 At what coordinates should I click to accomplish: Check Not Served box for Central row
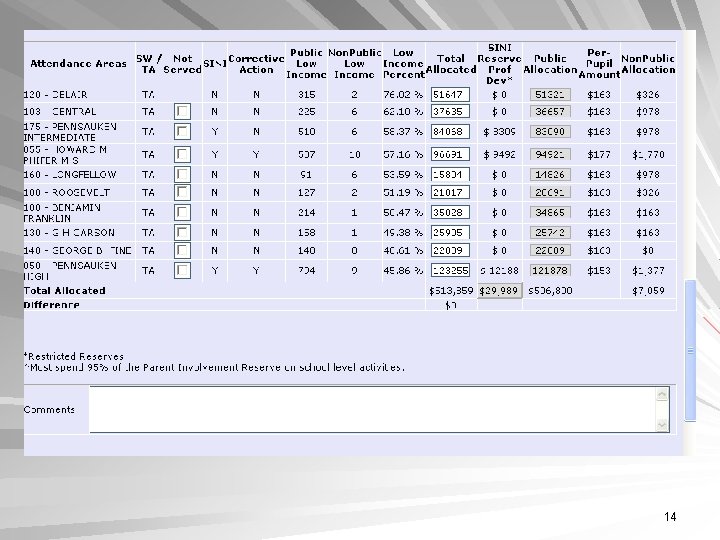click(182, 112)
